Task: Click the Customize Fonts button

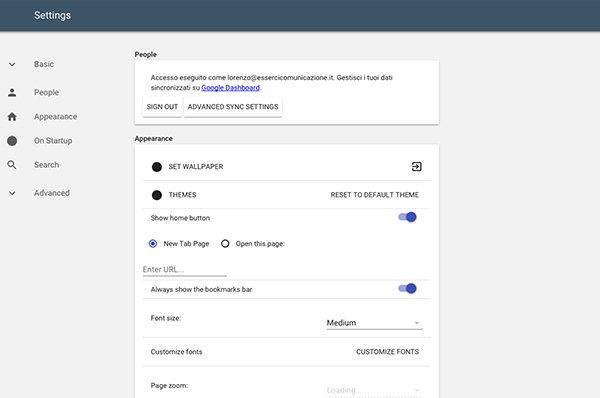Action: (388, 352)
